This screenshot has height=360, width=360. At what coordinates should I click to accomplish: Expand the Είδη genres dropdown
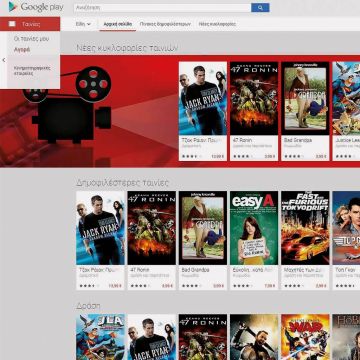click(83, 24)
